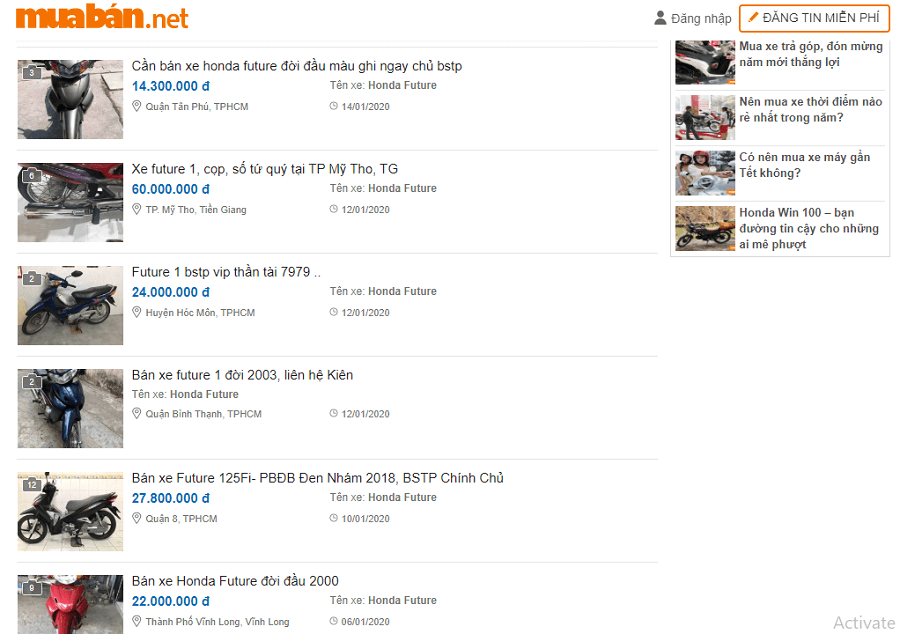
Task: Click thumbnail of the grey Honda Future listing
Action: click(x=70, y=99)
